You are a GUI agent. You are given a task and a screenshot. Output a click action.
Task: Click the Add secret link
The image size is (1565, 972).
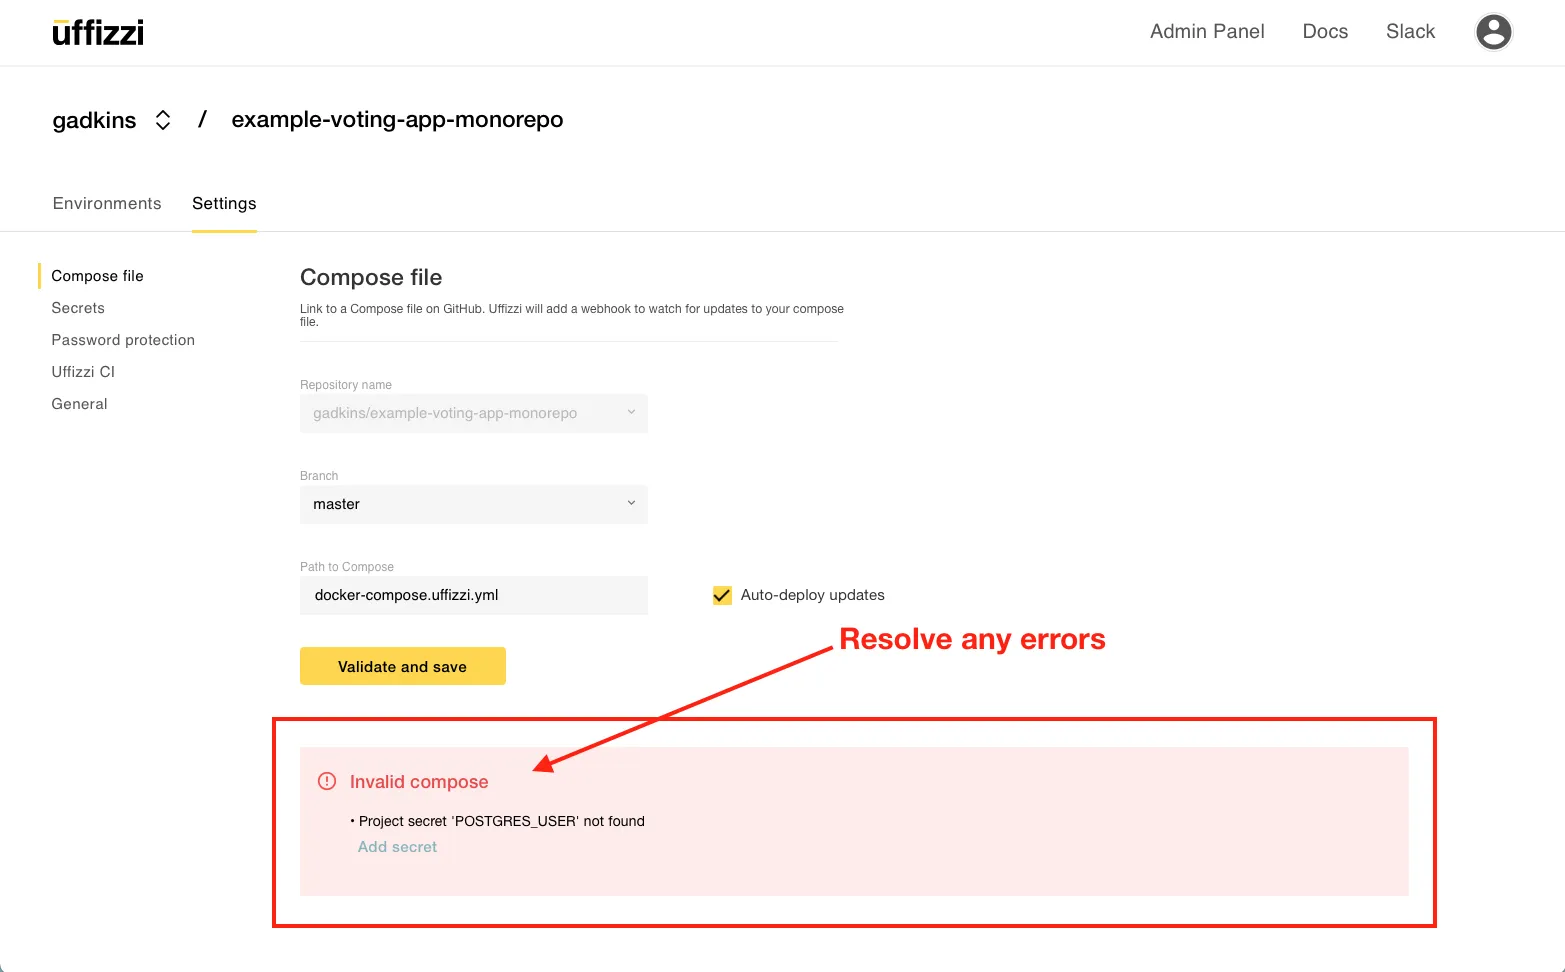397,847
